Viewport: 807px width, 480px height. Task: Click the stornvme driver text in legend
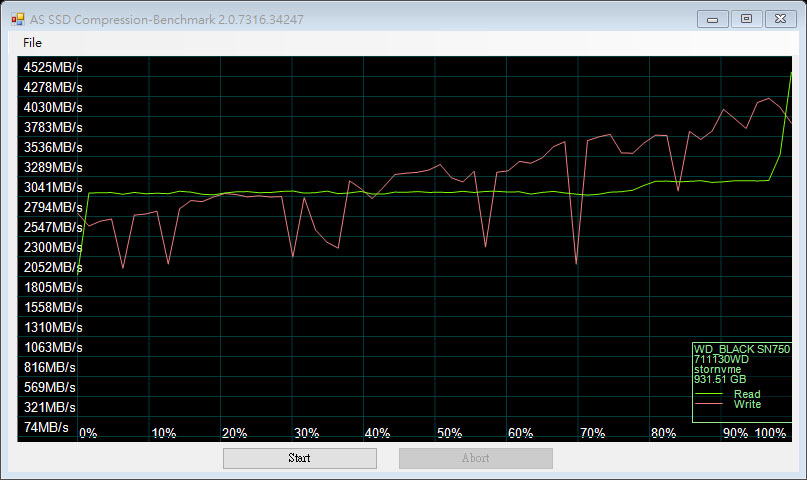(x=717, y=369)
